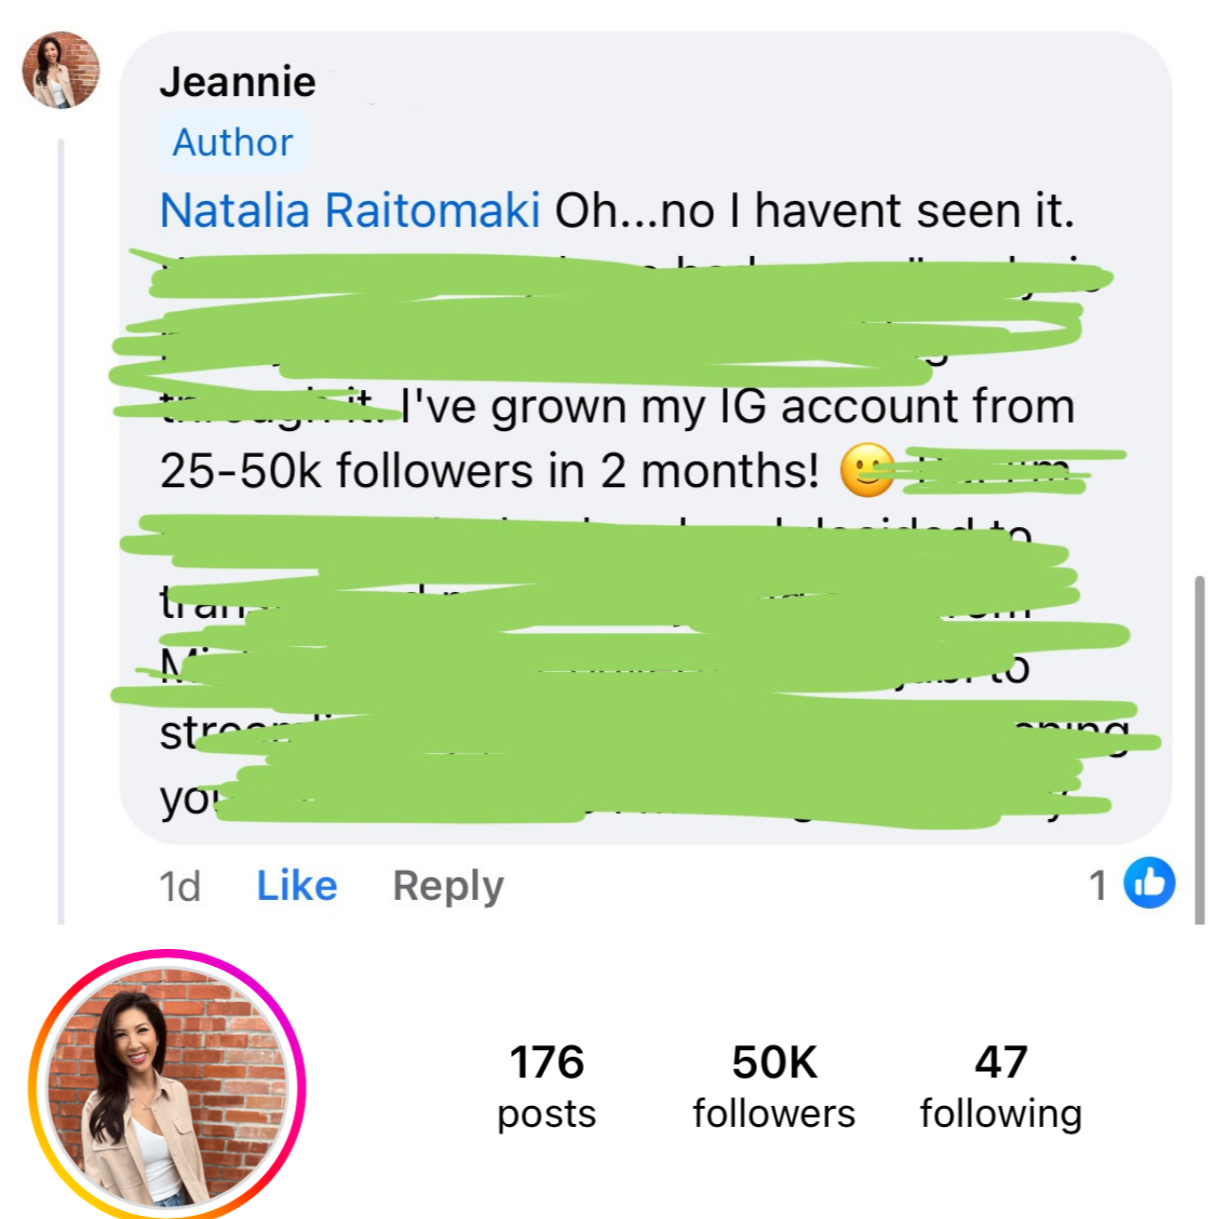Click the Author badge label
Viewport: 1215px width, 1219px height.
[x=233, y=142]
